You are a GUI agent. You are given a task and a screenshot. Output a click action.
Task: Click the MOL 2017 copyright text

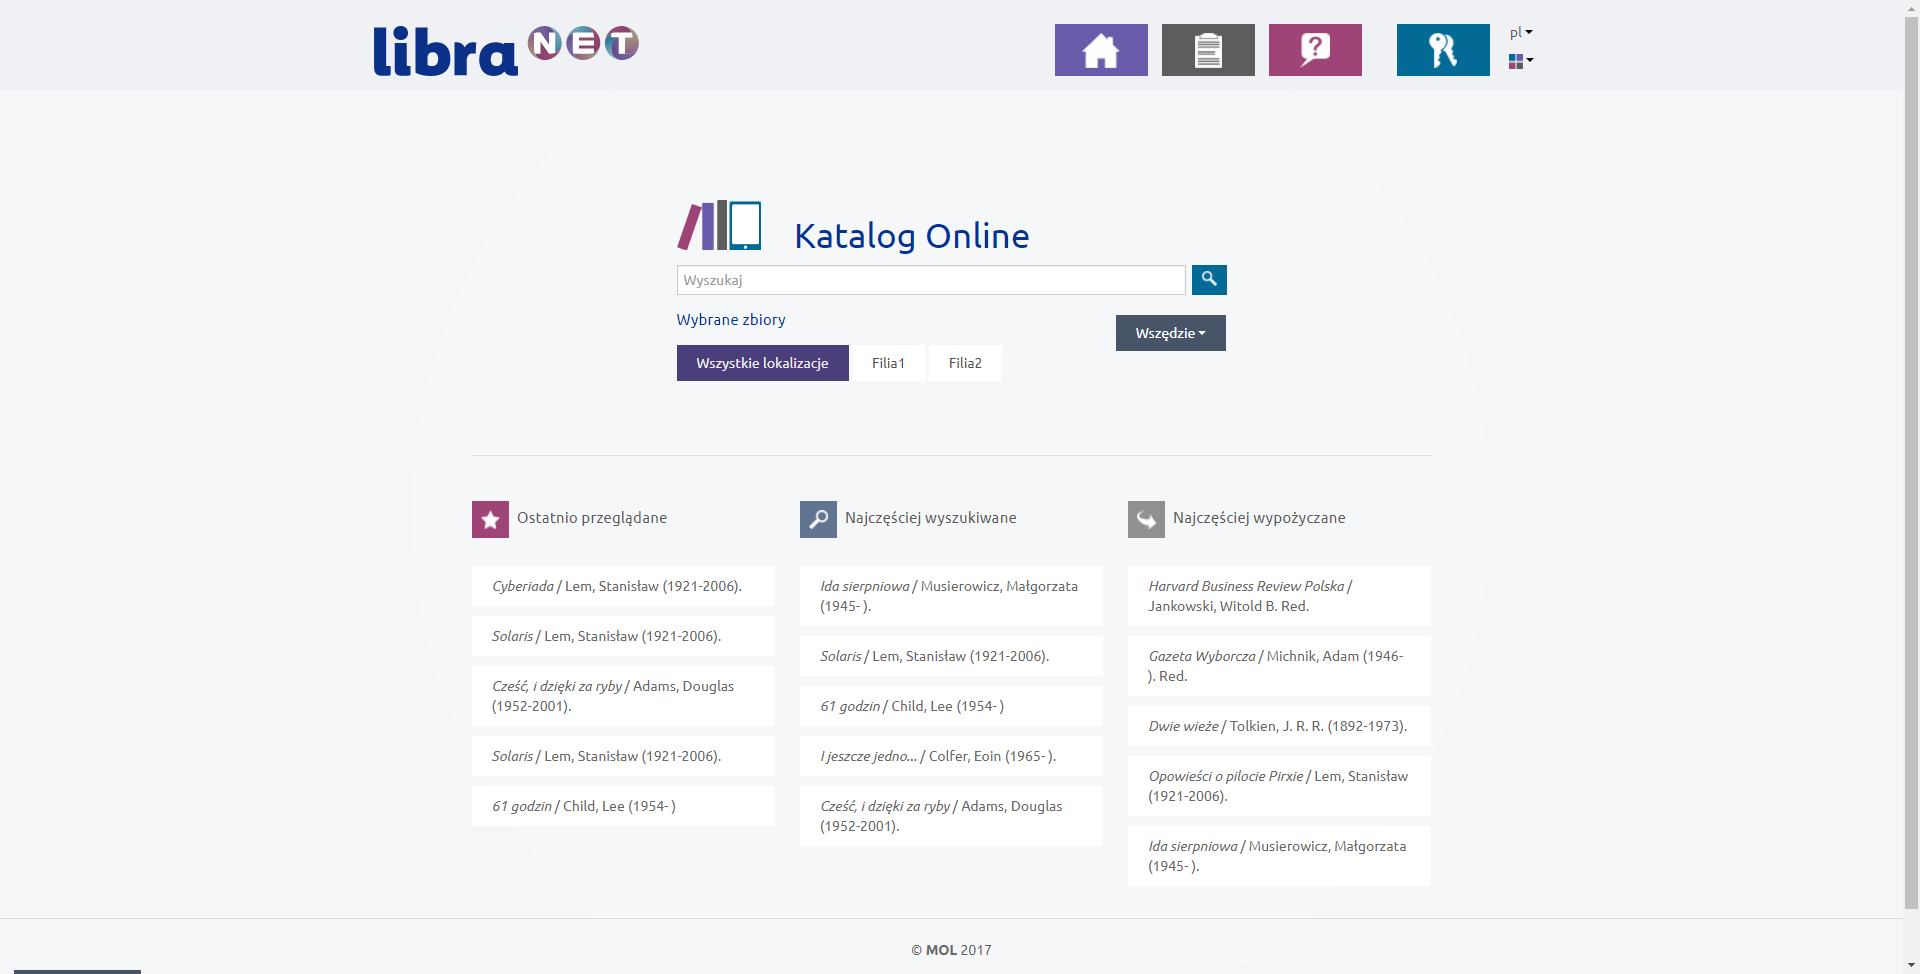(951, 950)
